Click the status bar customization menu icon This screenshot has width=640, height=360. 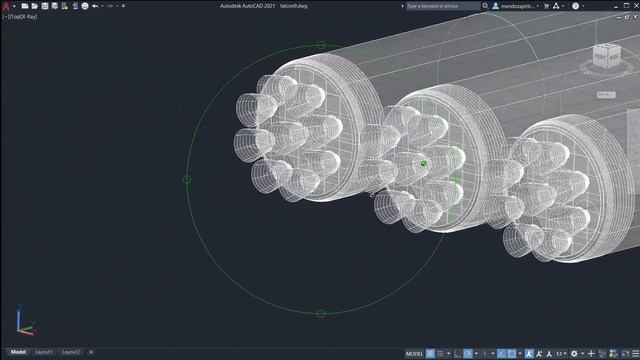(635, 353)
